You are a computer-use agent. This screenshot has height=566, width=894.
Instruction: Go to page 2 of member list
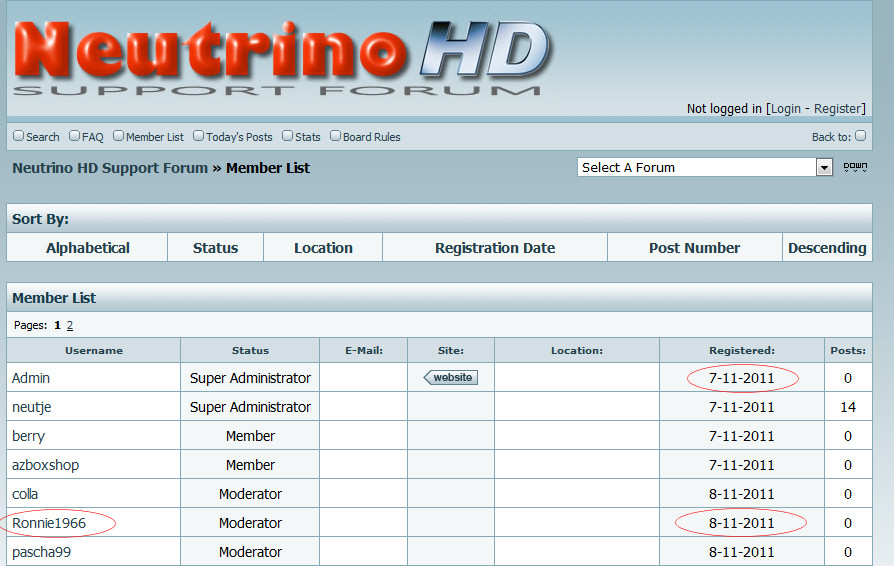click(70, 325)
